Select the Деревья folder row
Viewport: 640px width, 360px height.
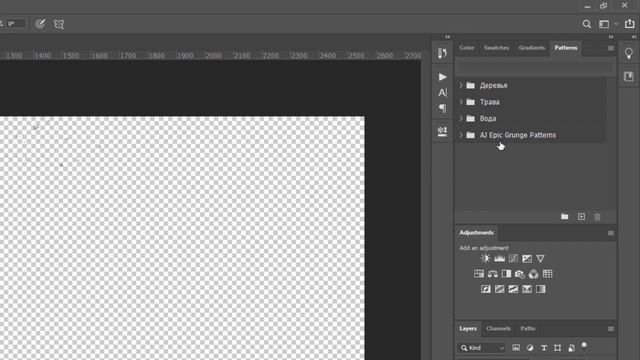point(531,85)
